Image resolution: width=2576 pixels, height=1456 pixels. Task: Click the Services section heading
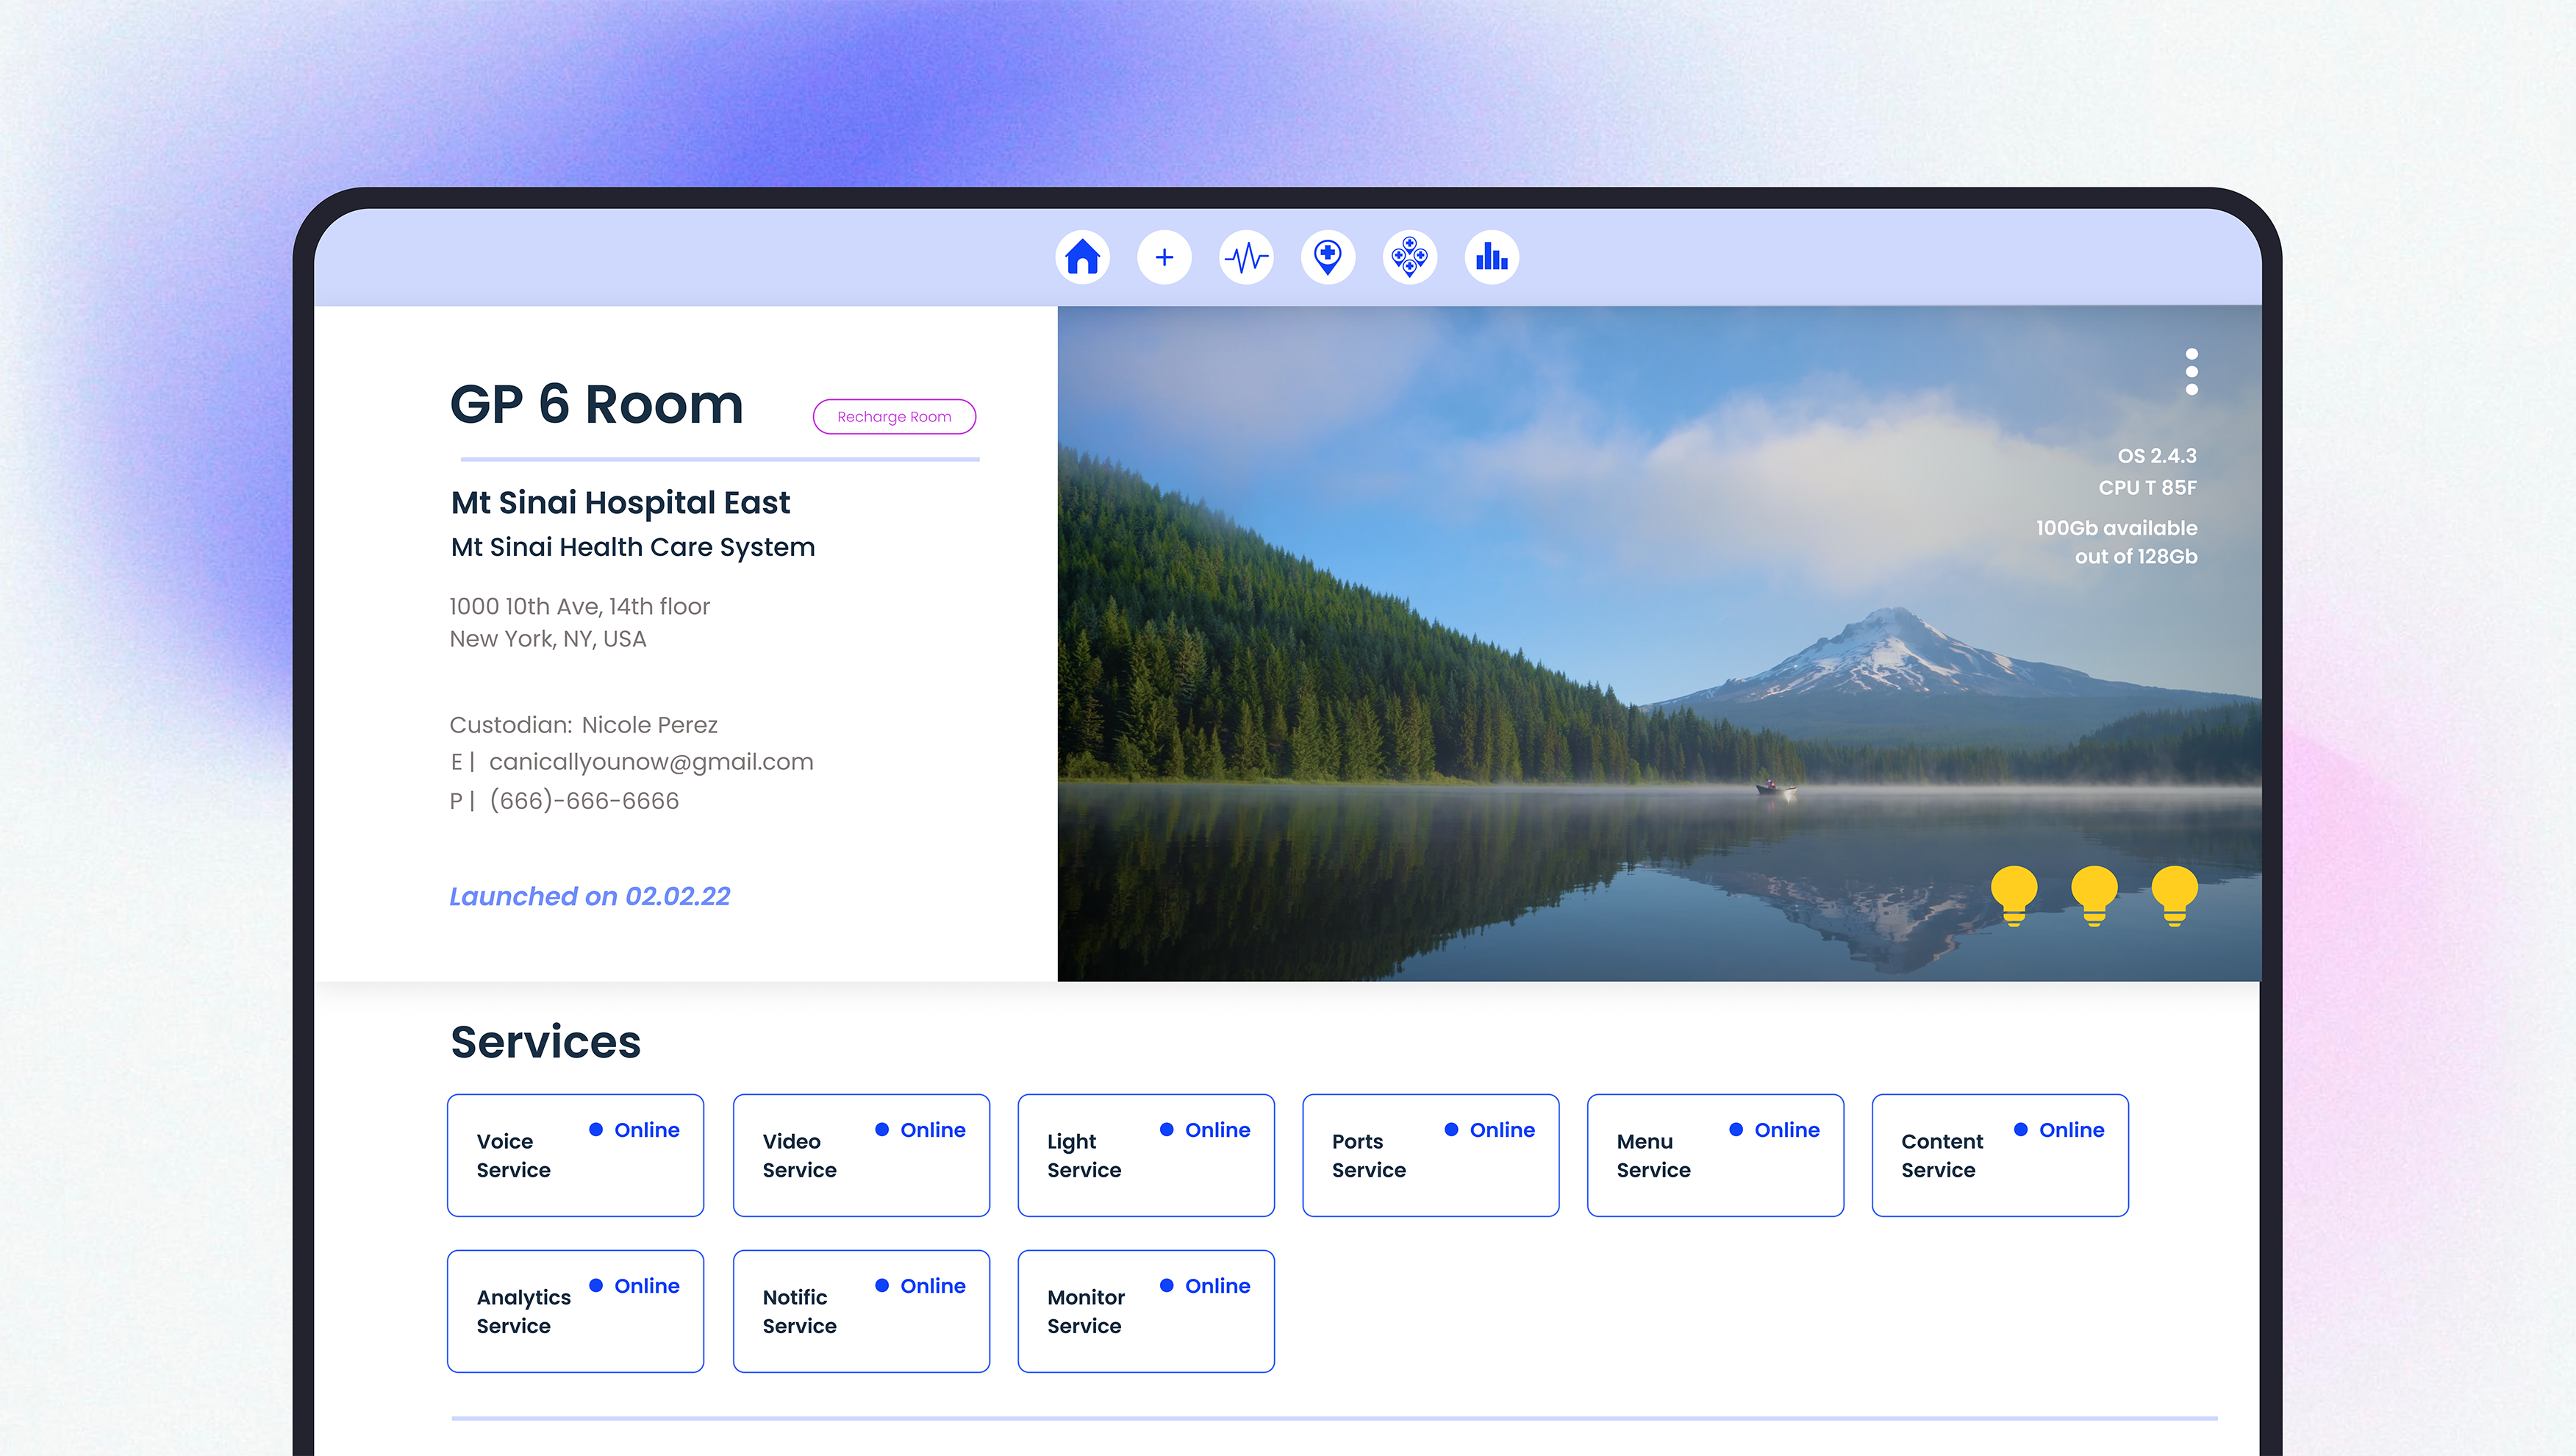click(545, 1042)
